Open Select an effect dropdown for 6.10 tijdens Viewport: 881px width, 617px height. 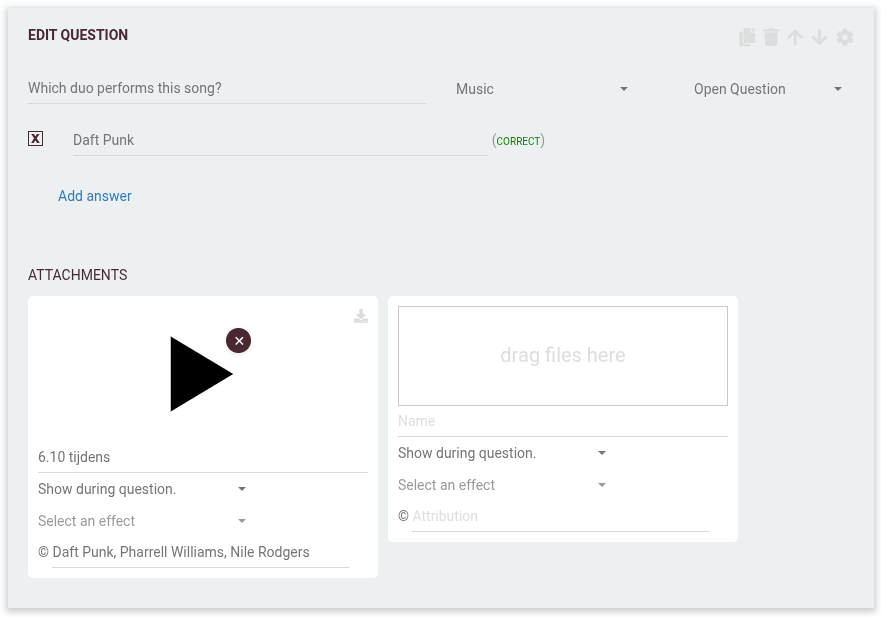[142, 521]
